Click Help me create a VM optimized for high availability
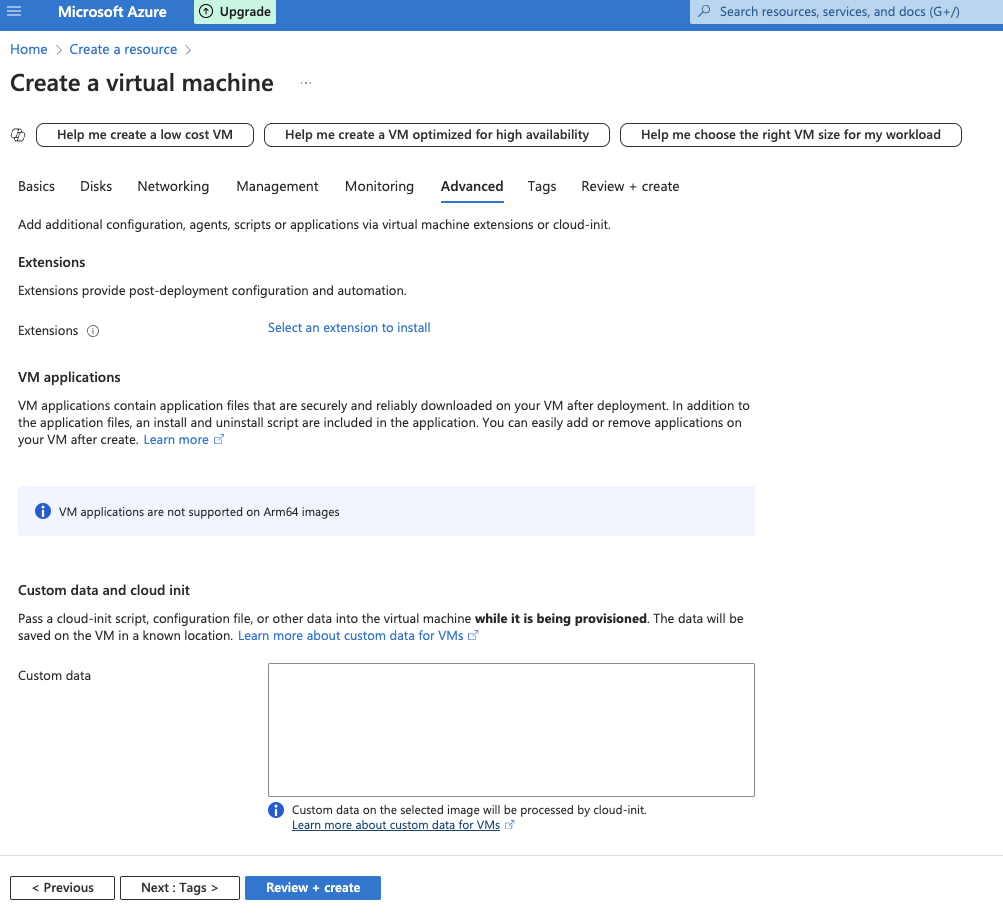The height and width of the screenshot is (914, 1003). (437, 135)
